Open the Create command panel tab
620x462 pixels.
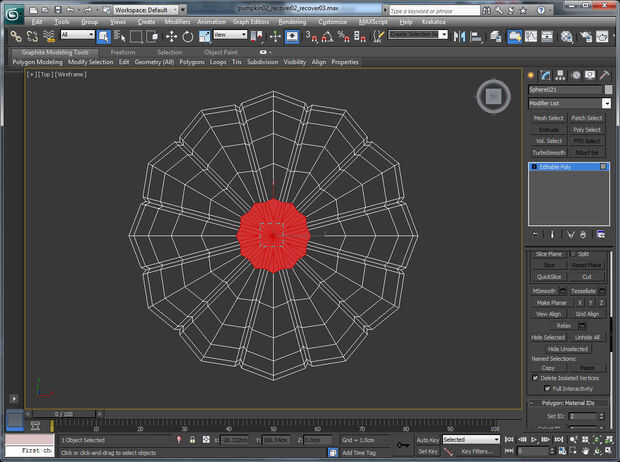click(532, 75)
